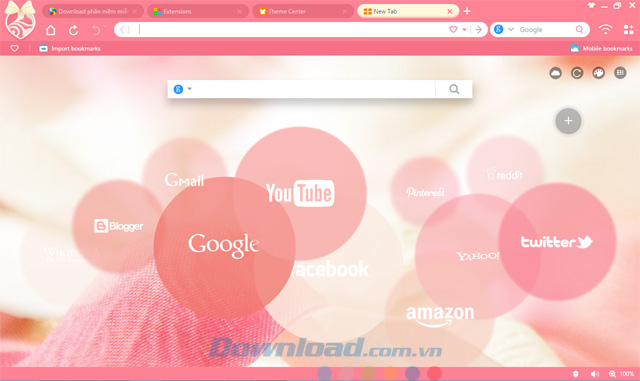Switch to Download phần mềm tab
The height and width of the screenshot is (381, 640).
[x=93, y=11]
